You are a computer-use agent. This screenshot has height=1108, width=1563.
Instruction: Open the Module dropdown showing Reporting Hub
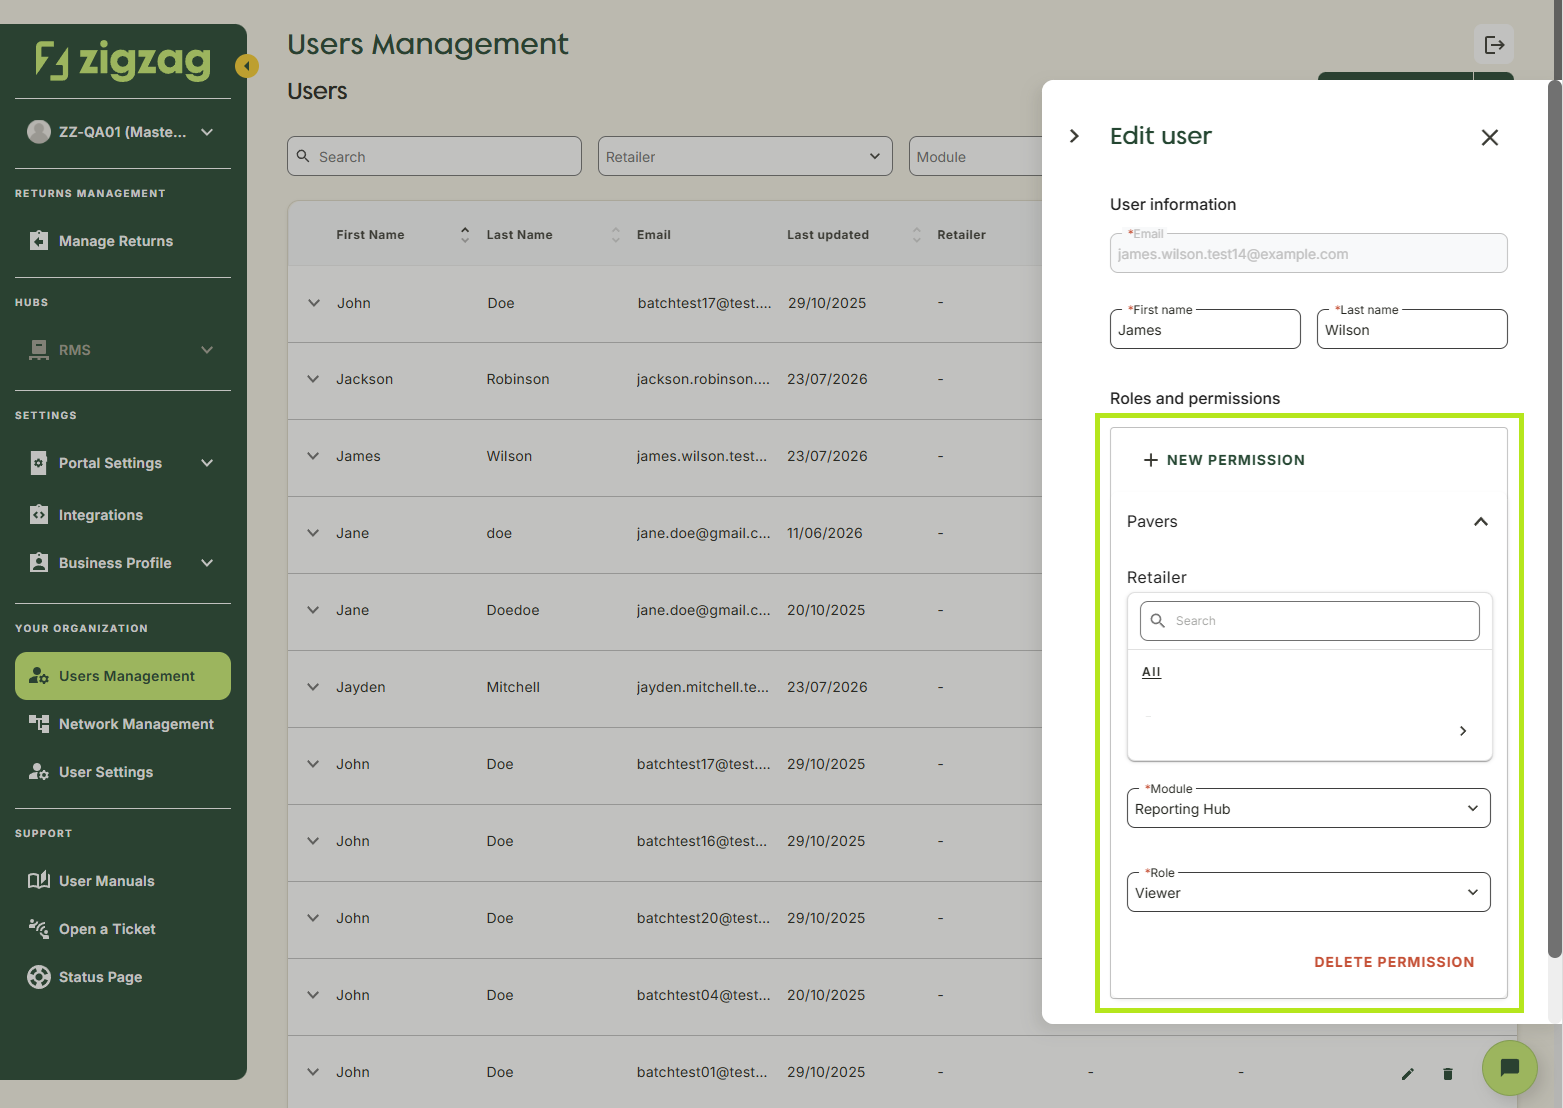point(1309,808)
